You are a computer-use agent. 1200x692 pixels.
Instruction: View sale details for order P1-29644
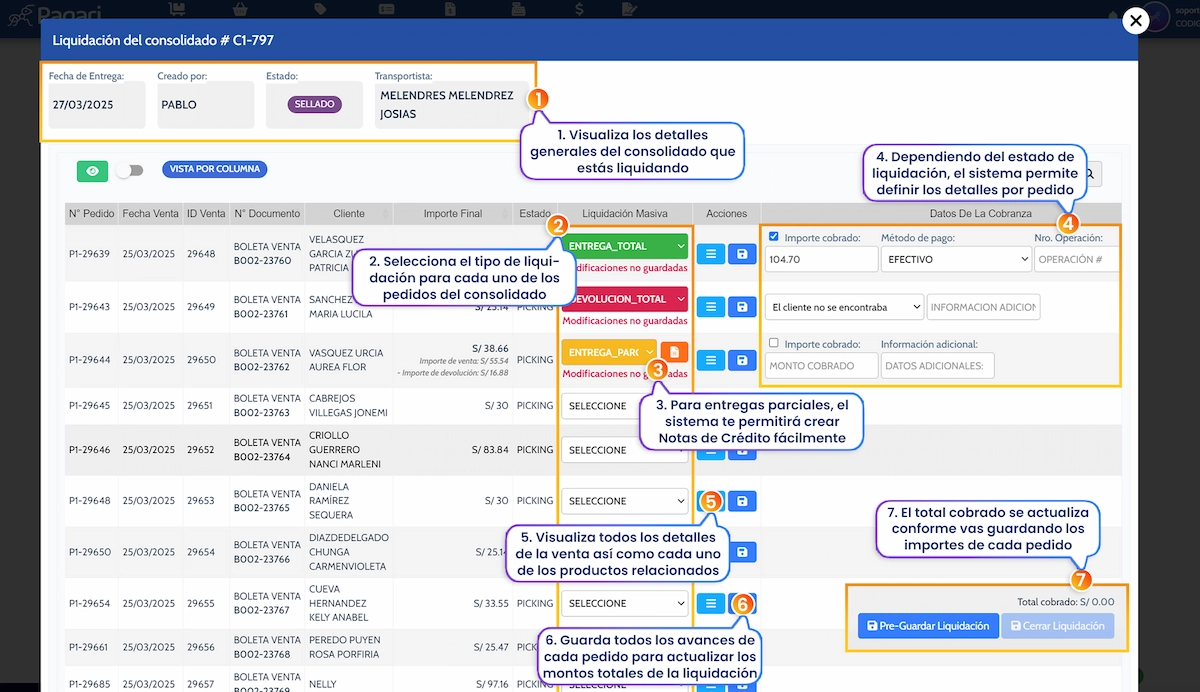pos(709,359)
